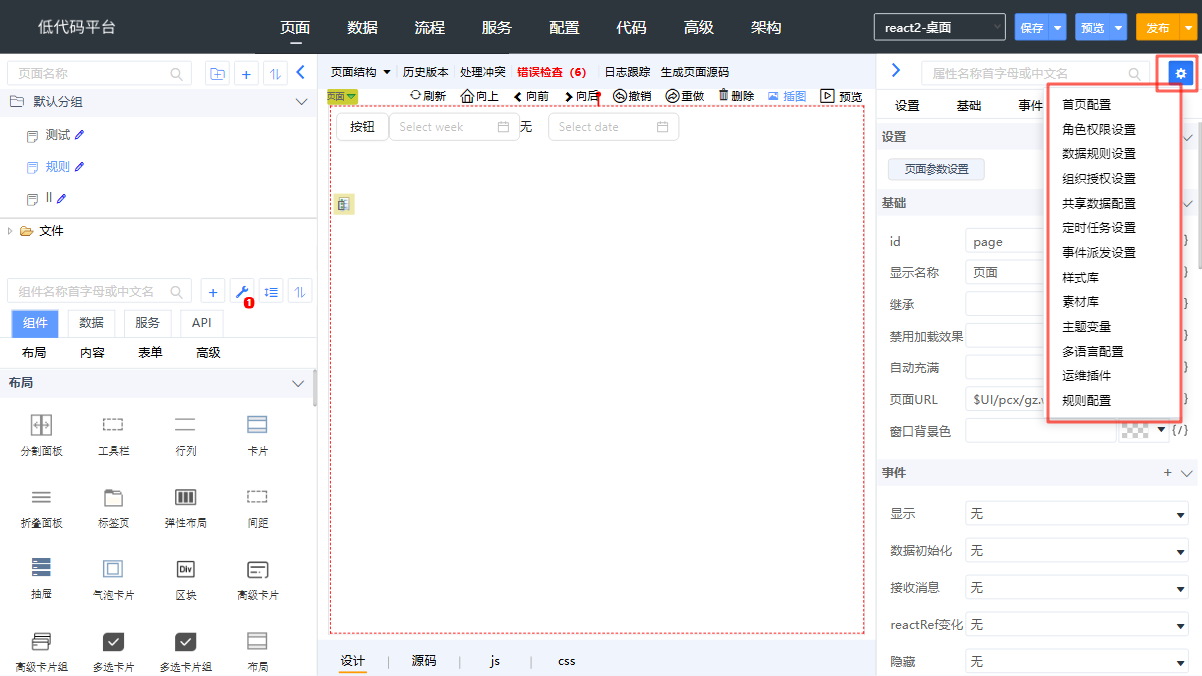Open the 页面结构 dropdown

coord(361,72)
